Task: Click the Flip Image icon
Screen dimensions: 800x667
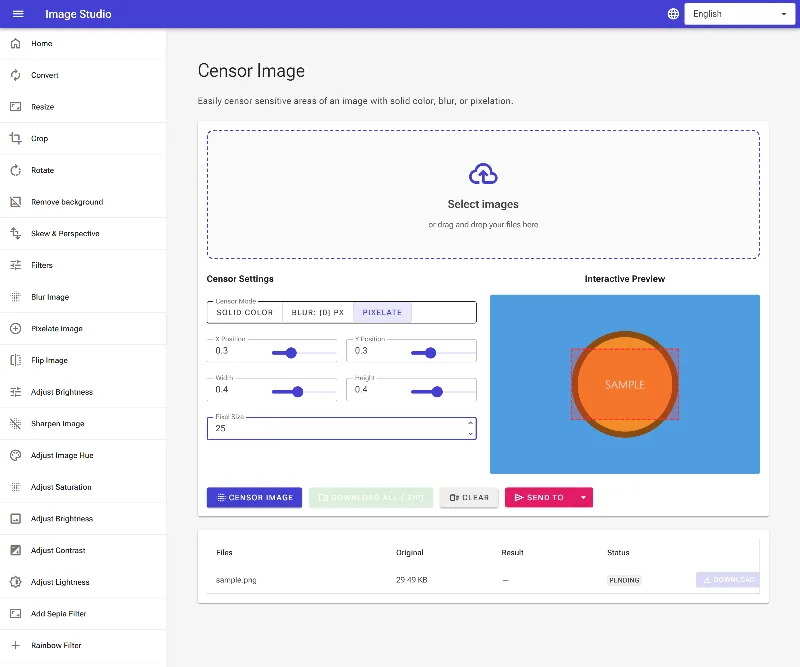Action: pos(16,360)
